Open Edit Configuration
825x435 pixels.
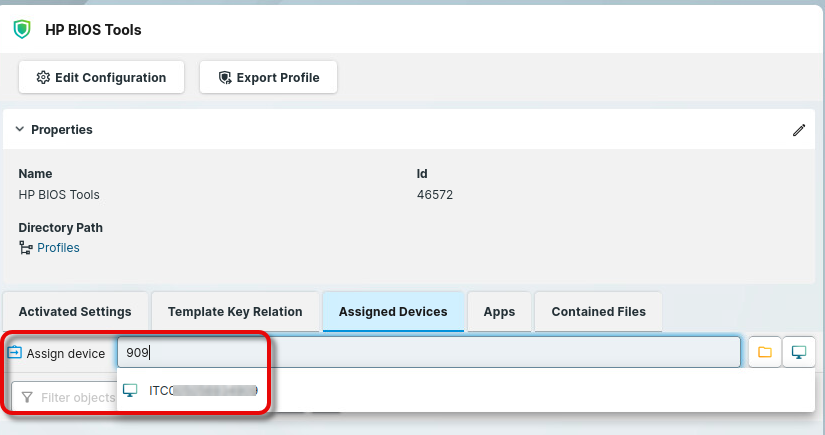[x=101, y=77]
